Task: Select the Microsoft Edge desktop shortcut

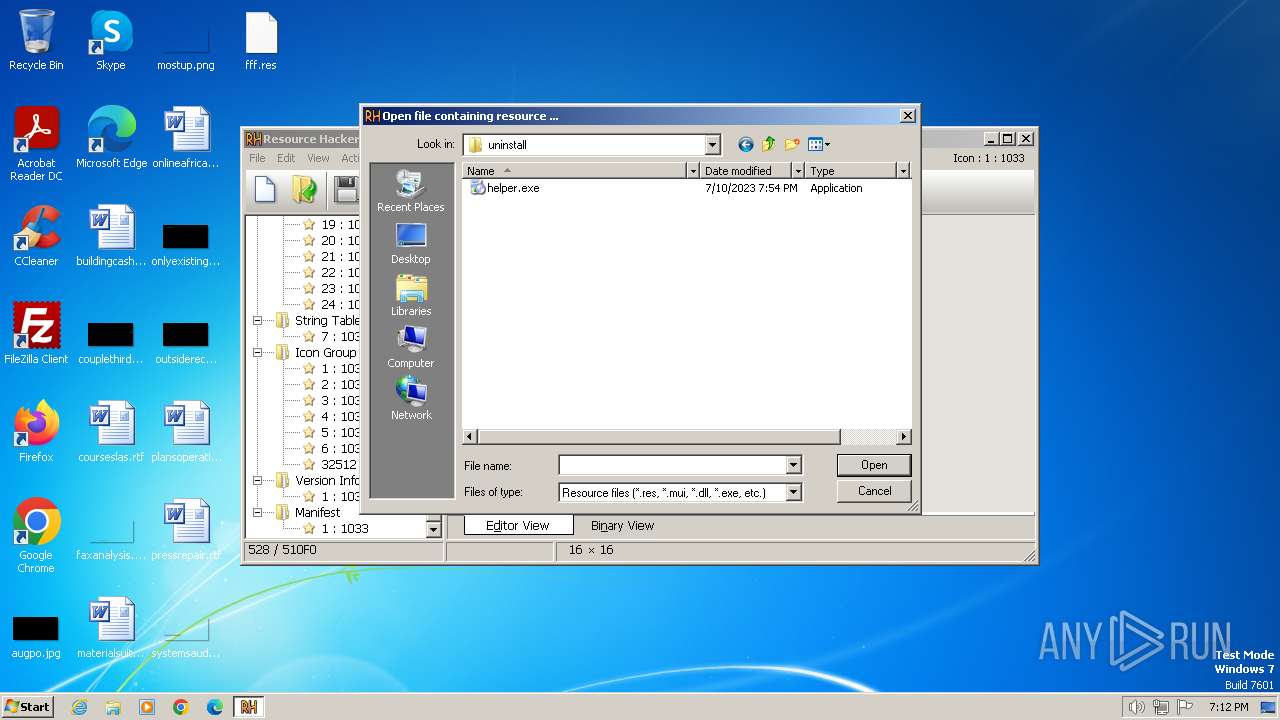Action: [111, 138]
